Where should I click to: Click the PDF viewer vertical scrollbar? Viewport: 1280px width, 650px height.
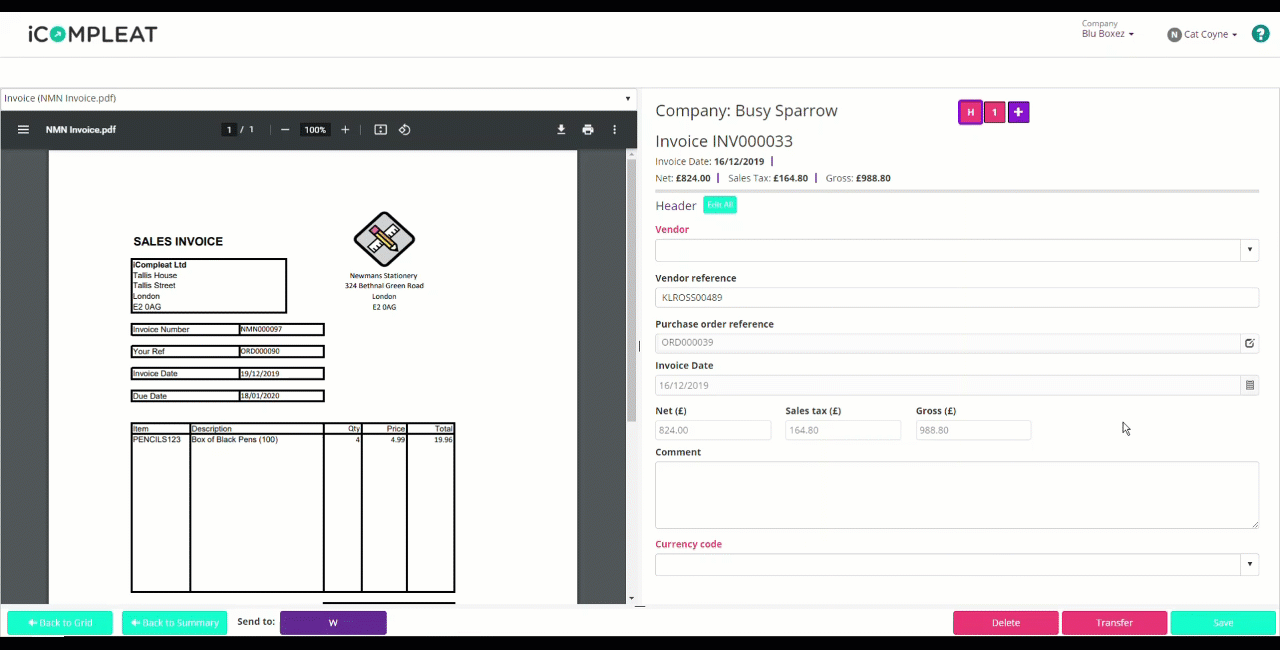(631, 290)
